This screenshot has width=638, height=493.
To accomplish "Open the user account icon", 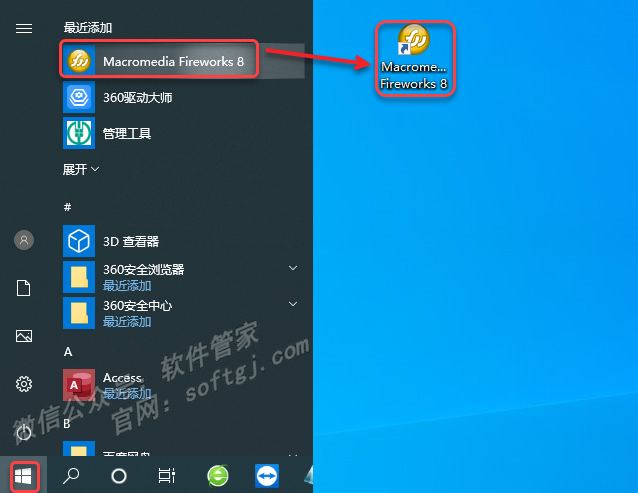I will 24,240.
